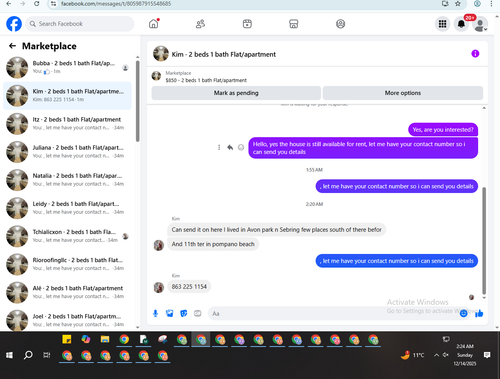
Task: Open the purple conversation information icon
Action: click(x=475, y=54)
